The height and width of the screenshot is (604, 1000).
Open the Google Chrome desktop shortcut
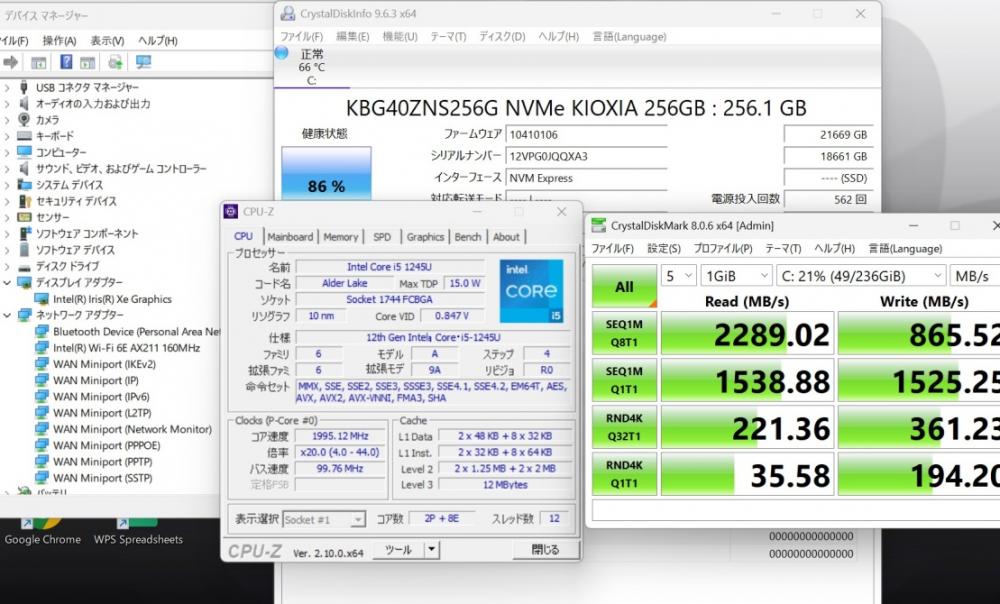43,533
